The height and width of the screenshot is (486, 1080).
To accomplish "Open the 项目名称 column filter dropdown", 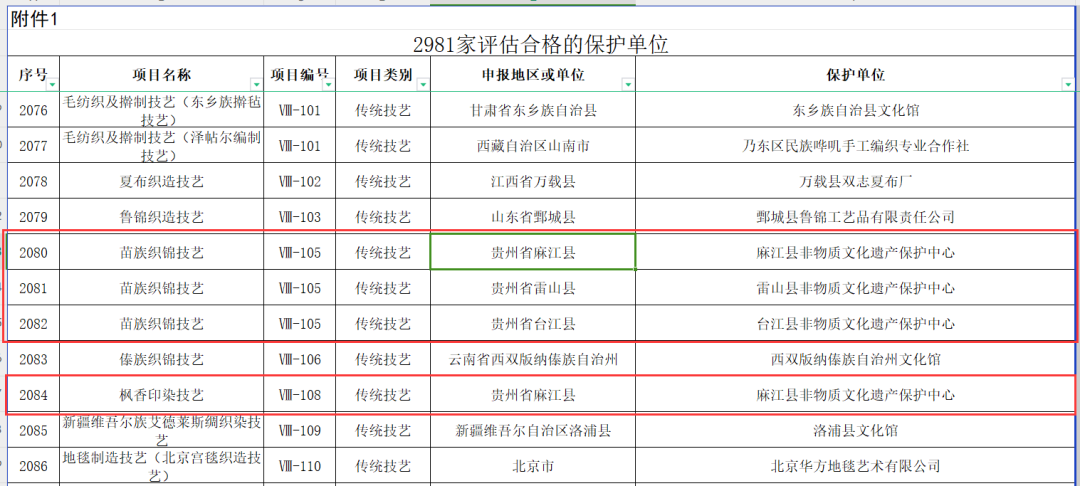I will (256, 84).
